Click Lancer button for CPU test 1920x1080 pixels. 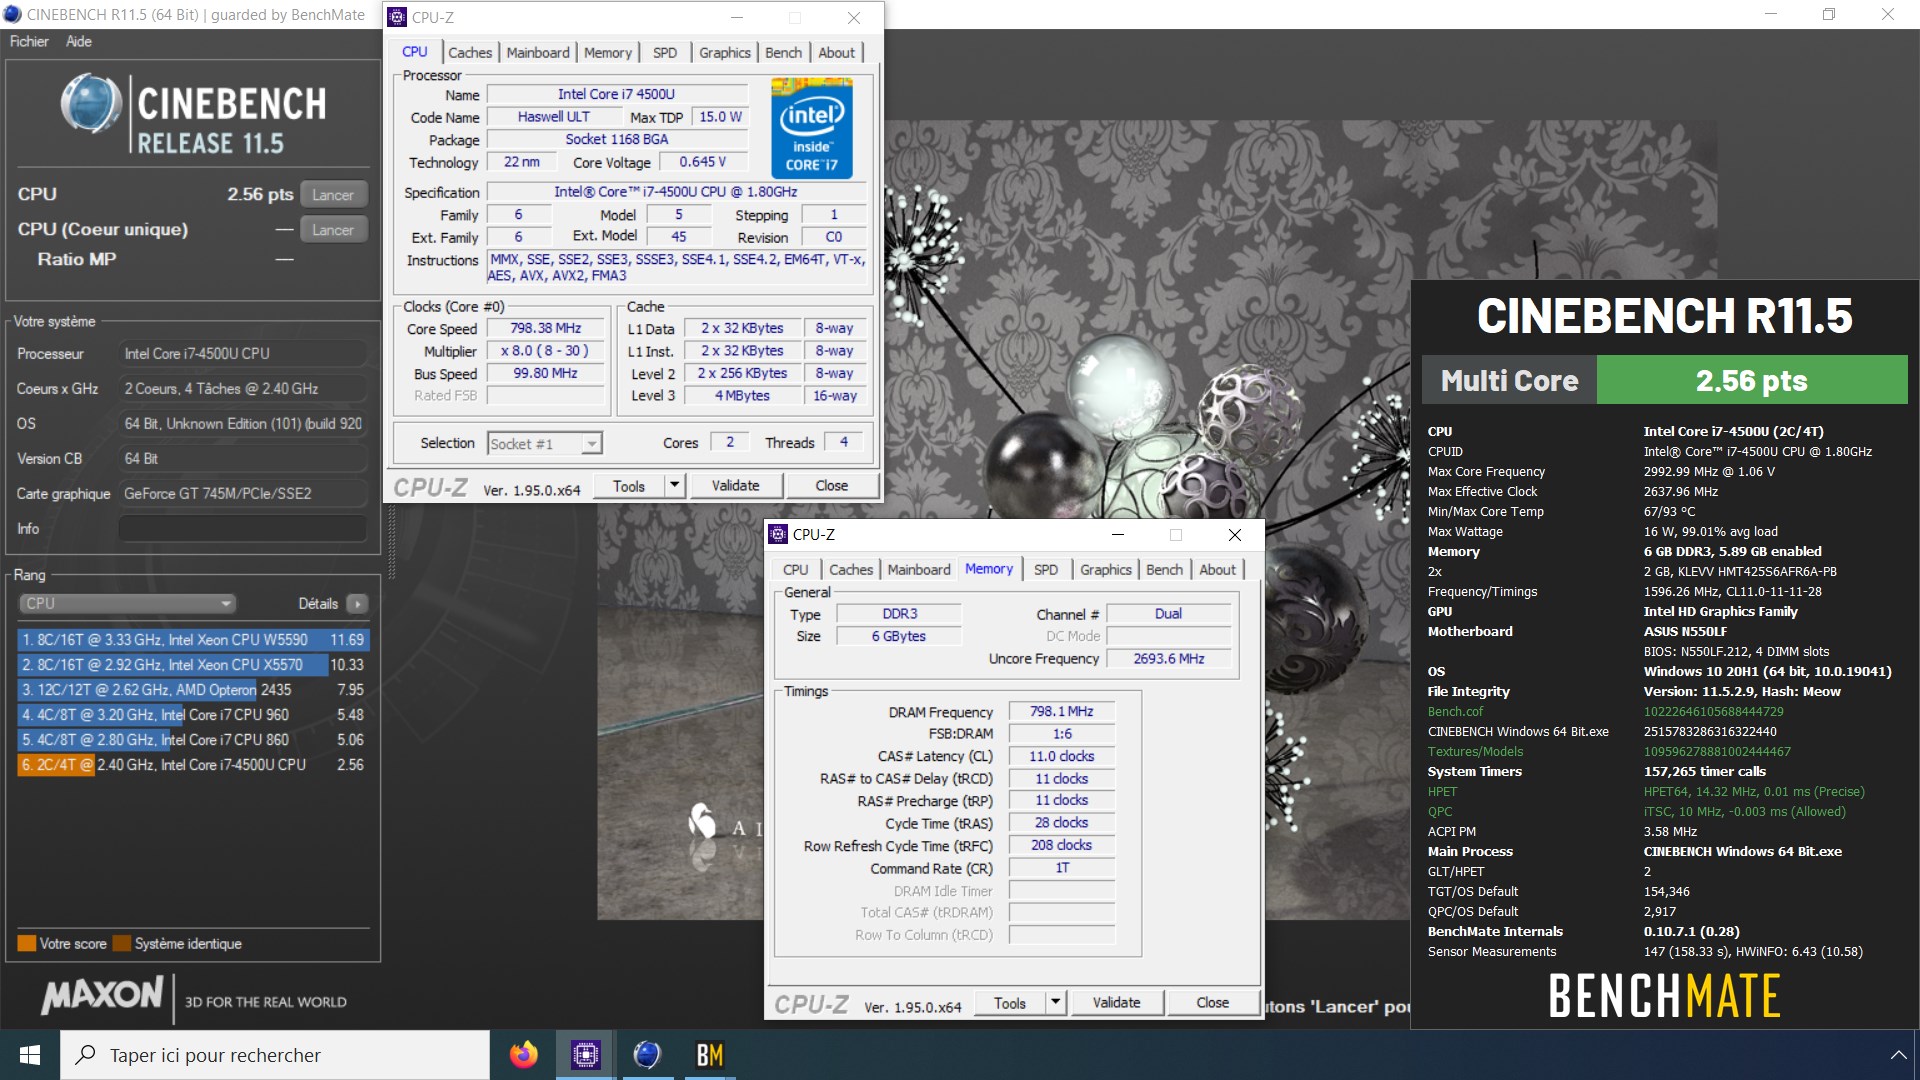(333, 194)
